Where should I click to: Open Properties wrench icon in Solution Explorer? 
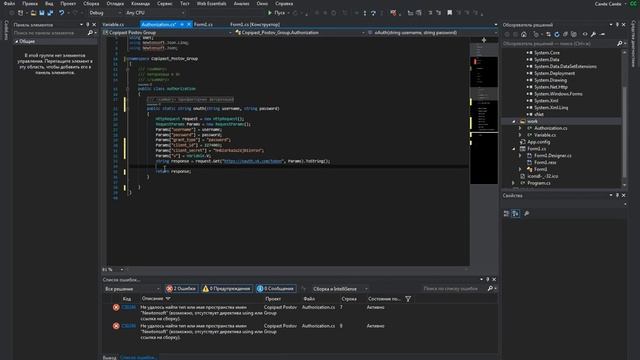[x=593, y=34]
